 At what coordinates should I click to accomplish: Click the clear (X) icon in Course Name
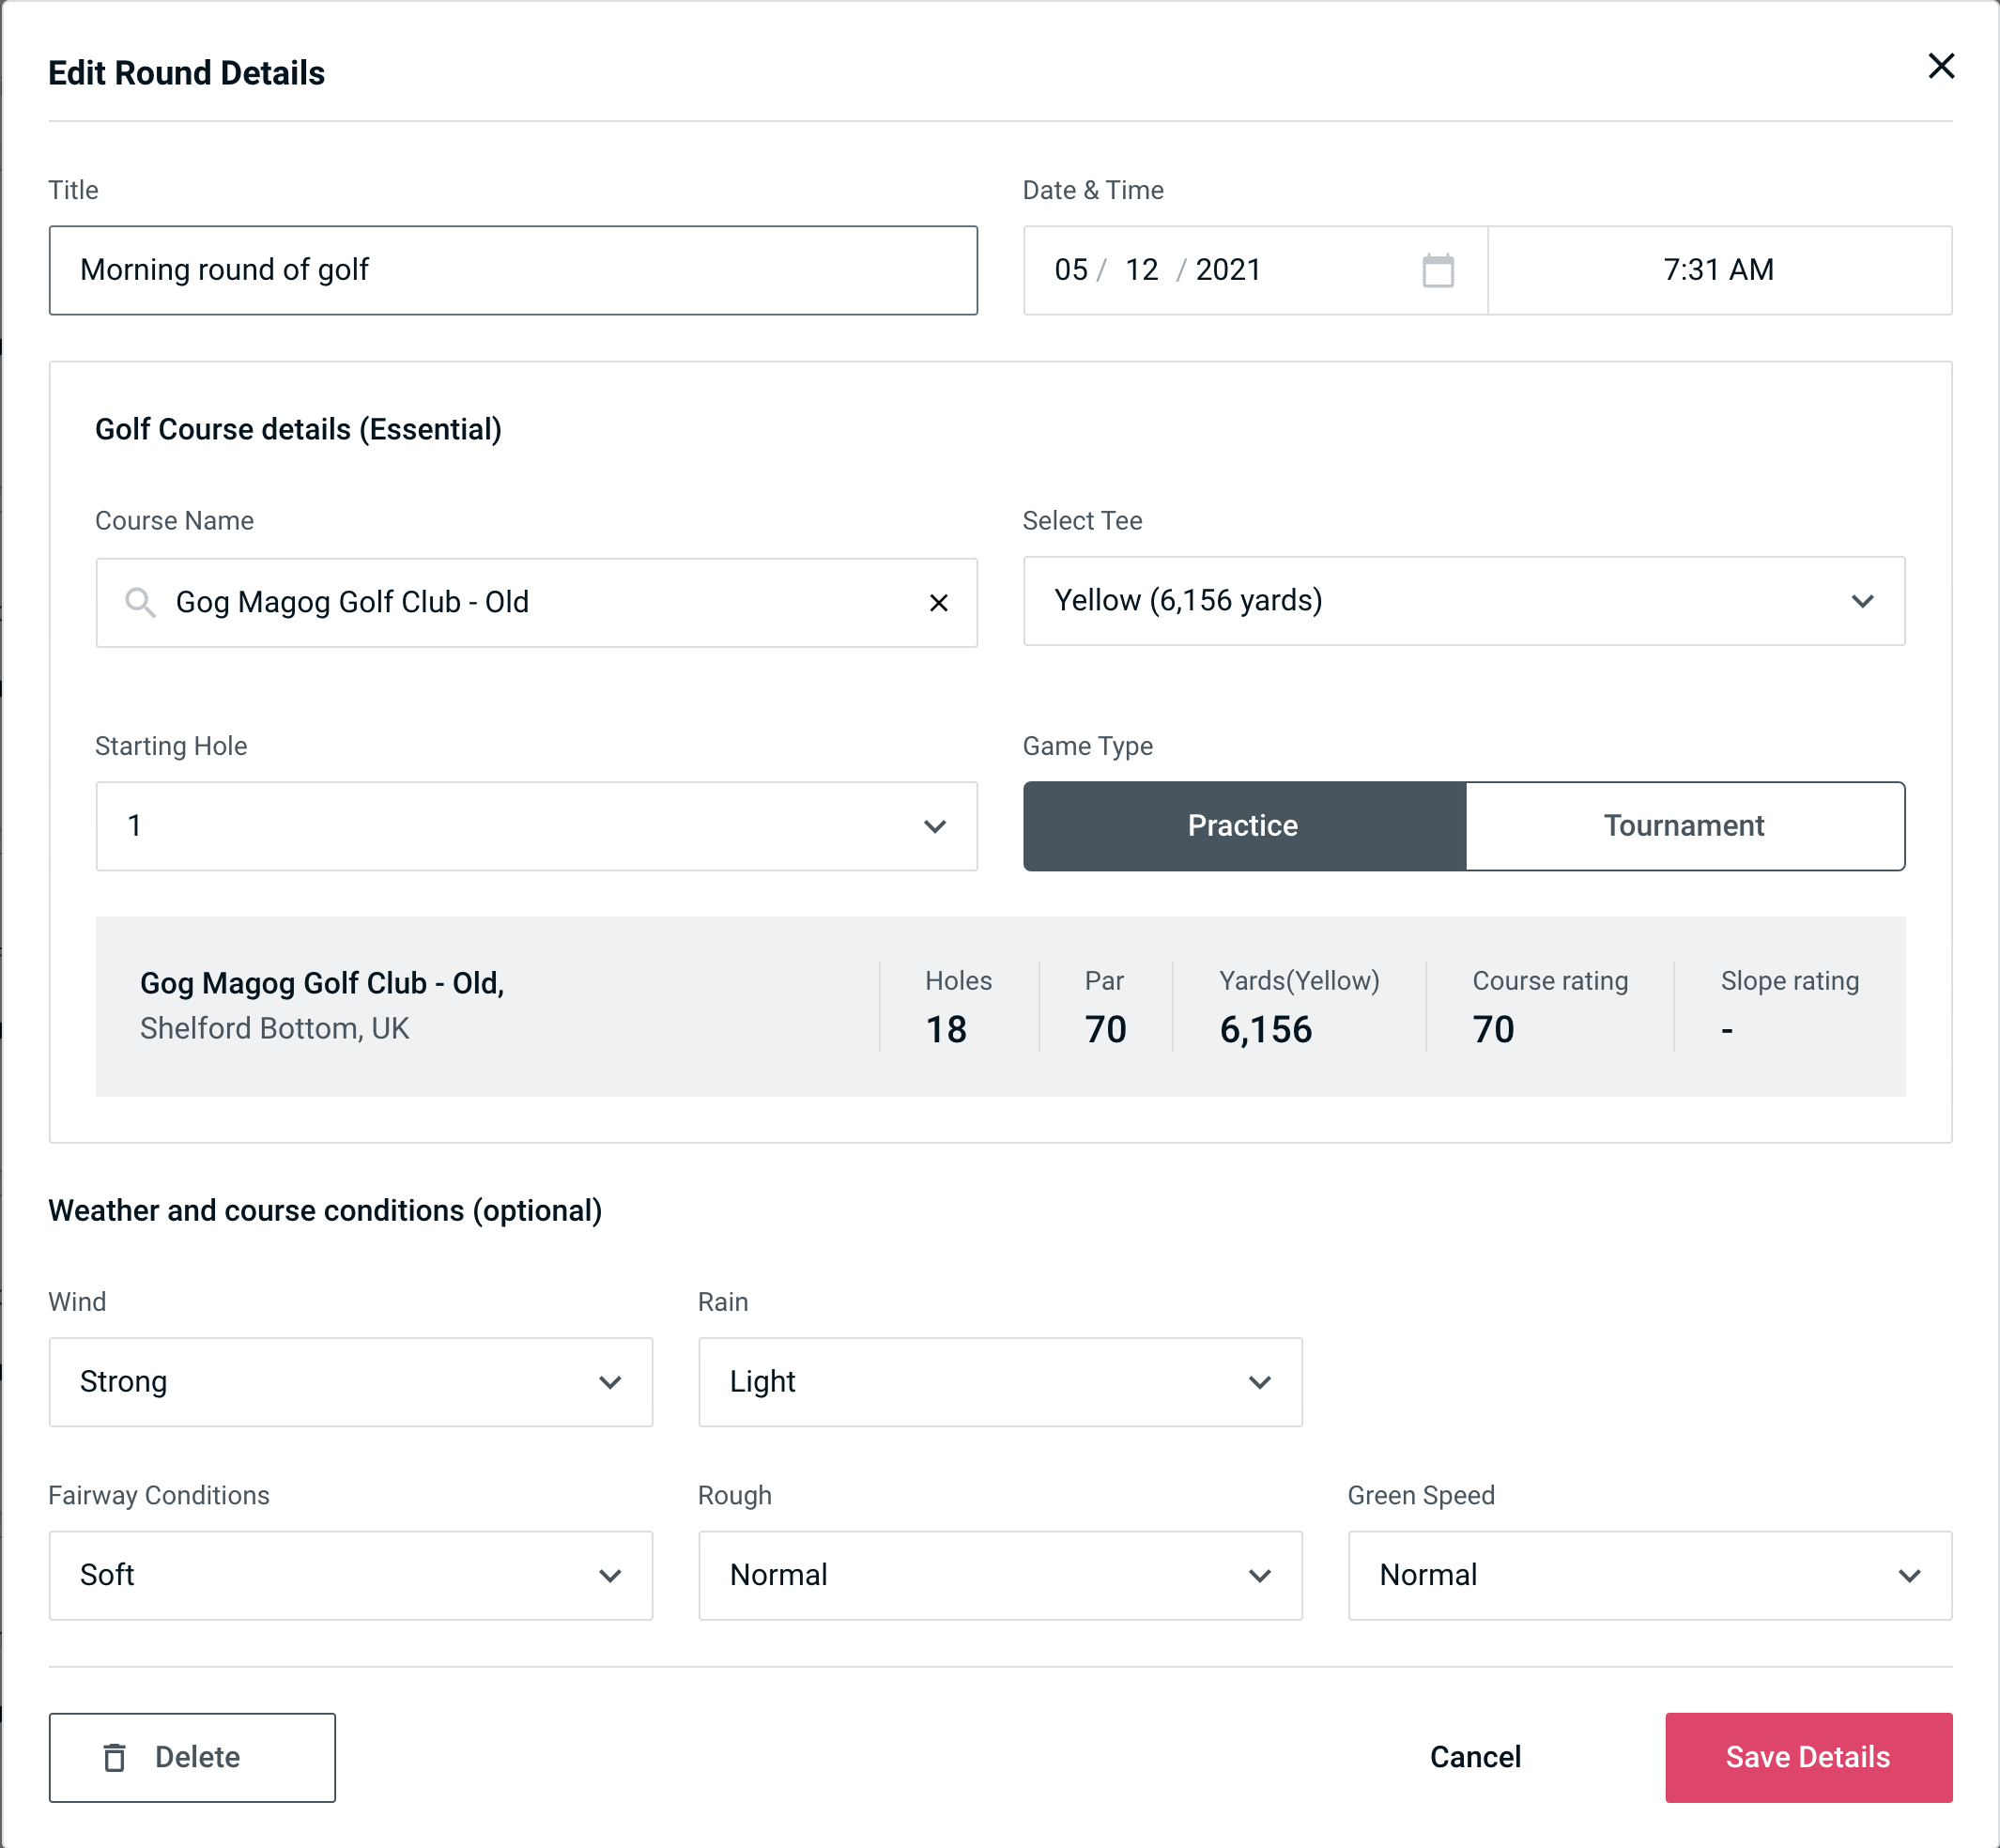pyautogui.click(x=939, y=601)
